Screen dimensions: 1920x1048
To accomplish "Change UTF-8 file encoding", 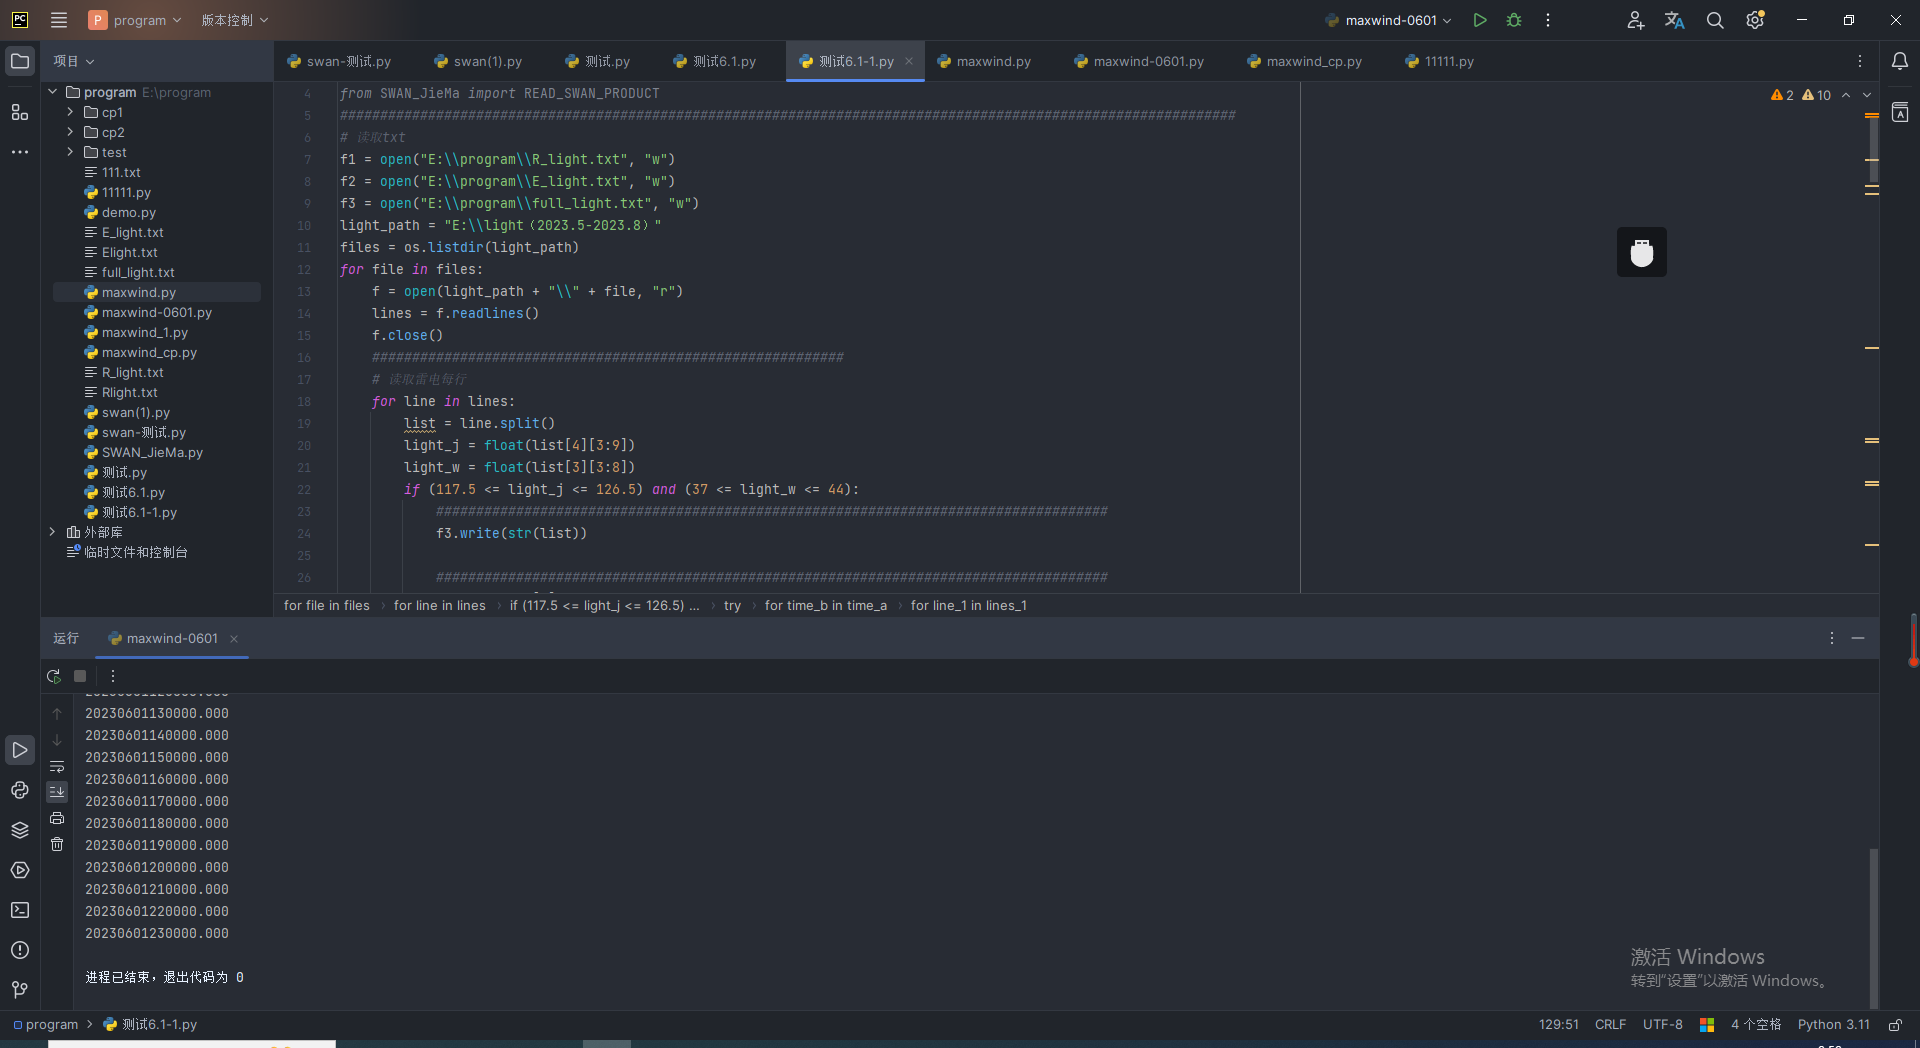I will (1662, 1025).
